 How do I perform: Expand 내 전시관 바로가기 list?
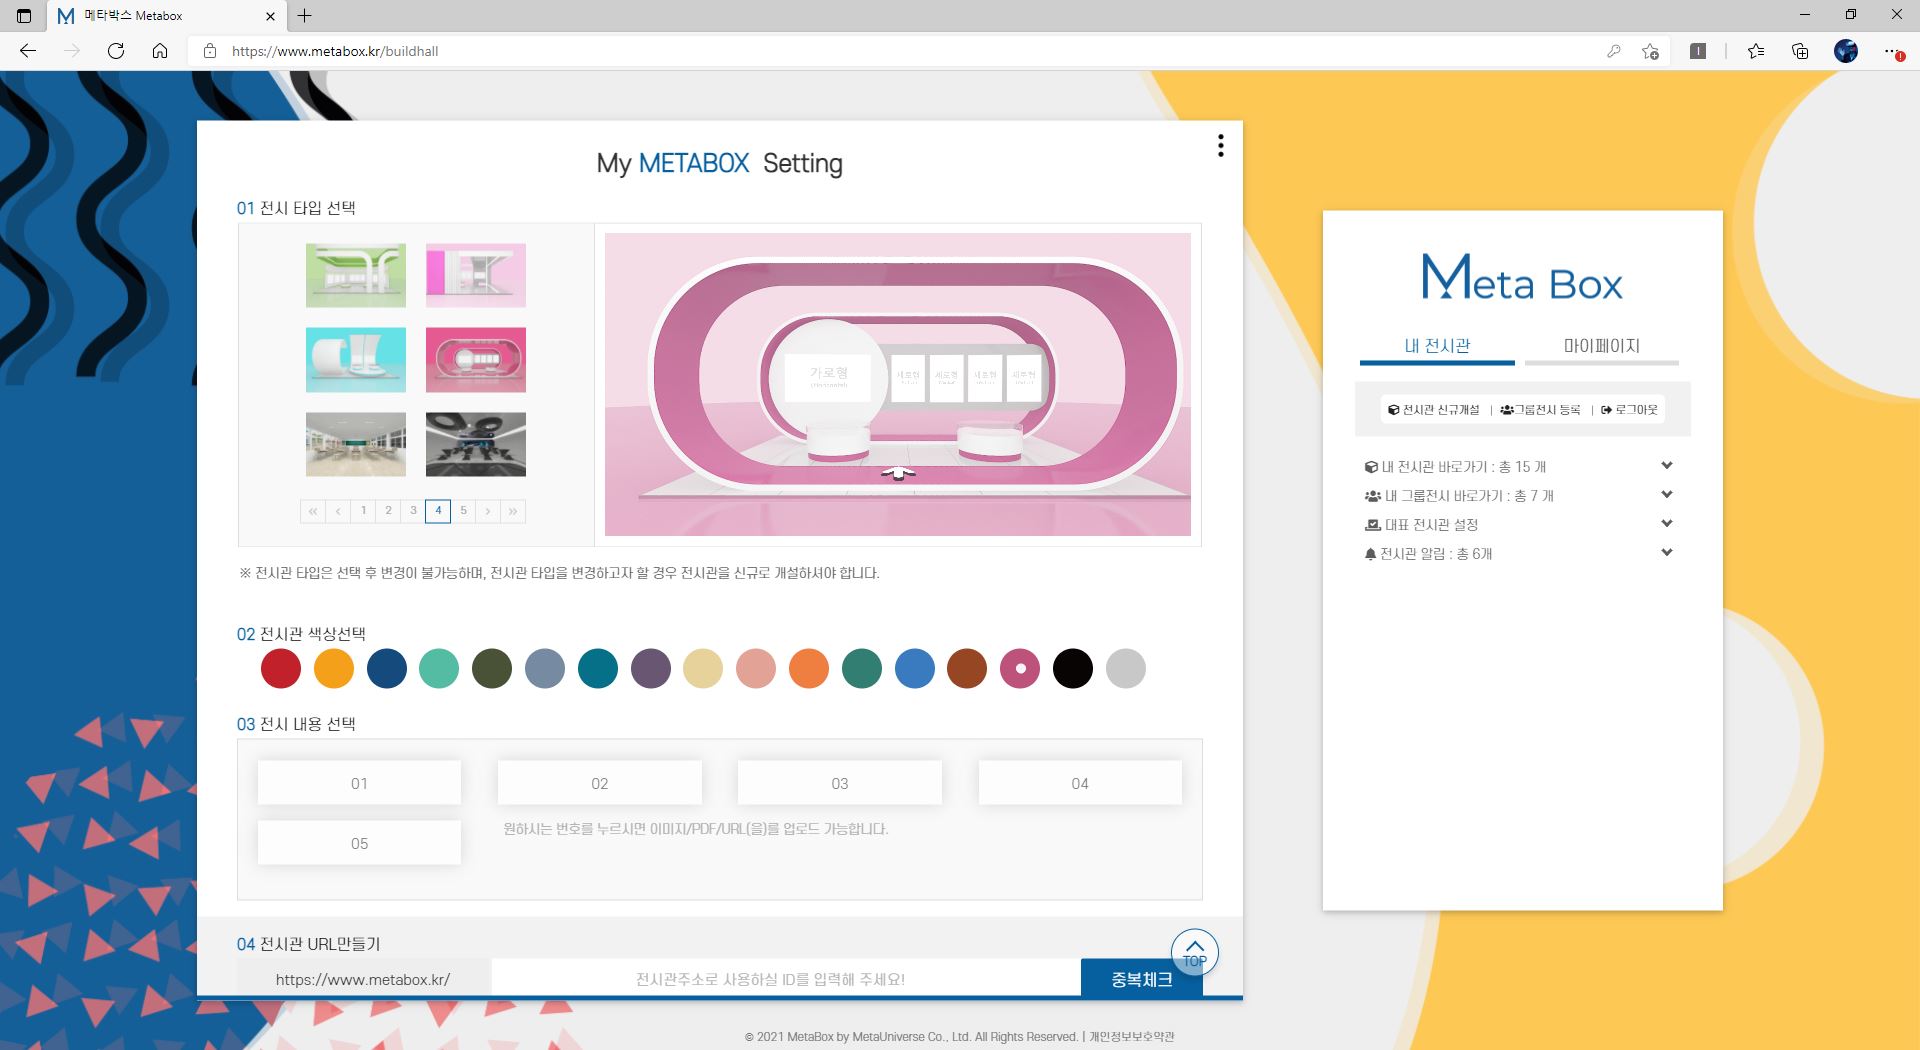tap(1666, 466)
